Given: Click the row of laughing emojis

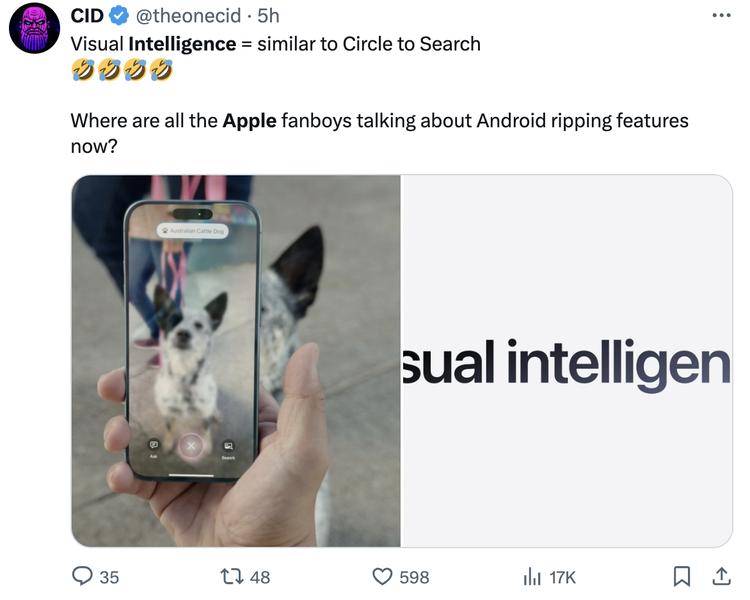Looking at the screenshot, I should 122,70.
